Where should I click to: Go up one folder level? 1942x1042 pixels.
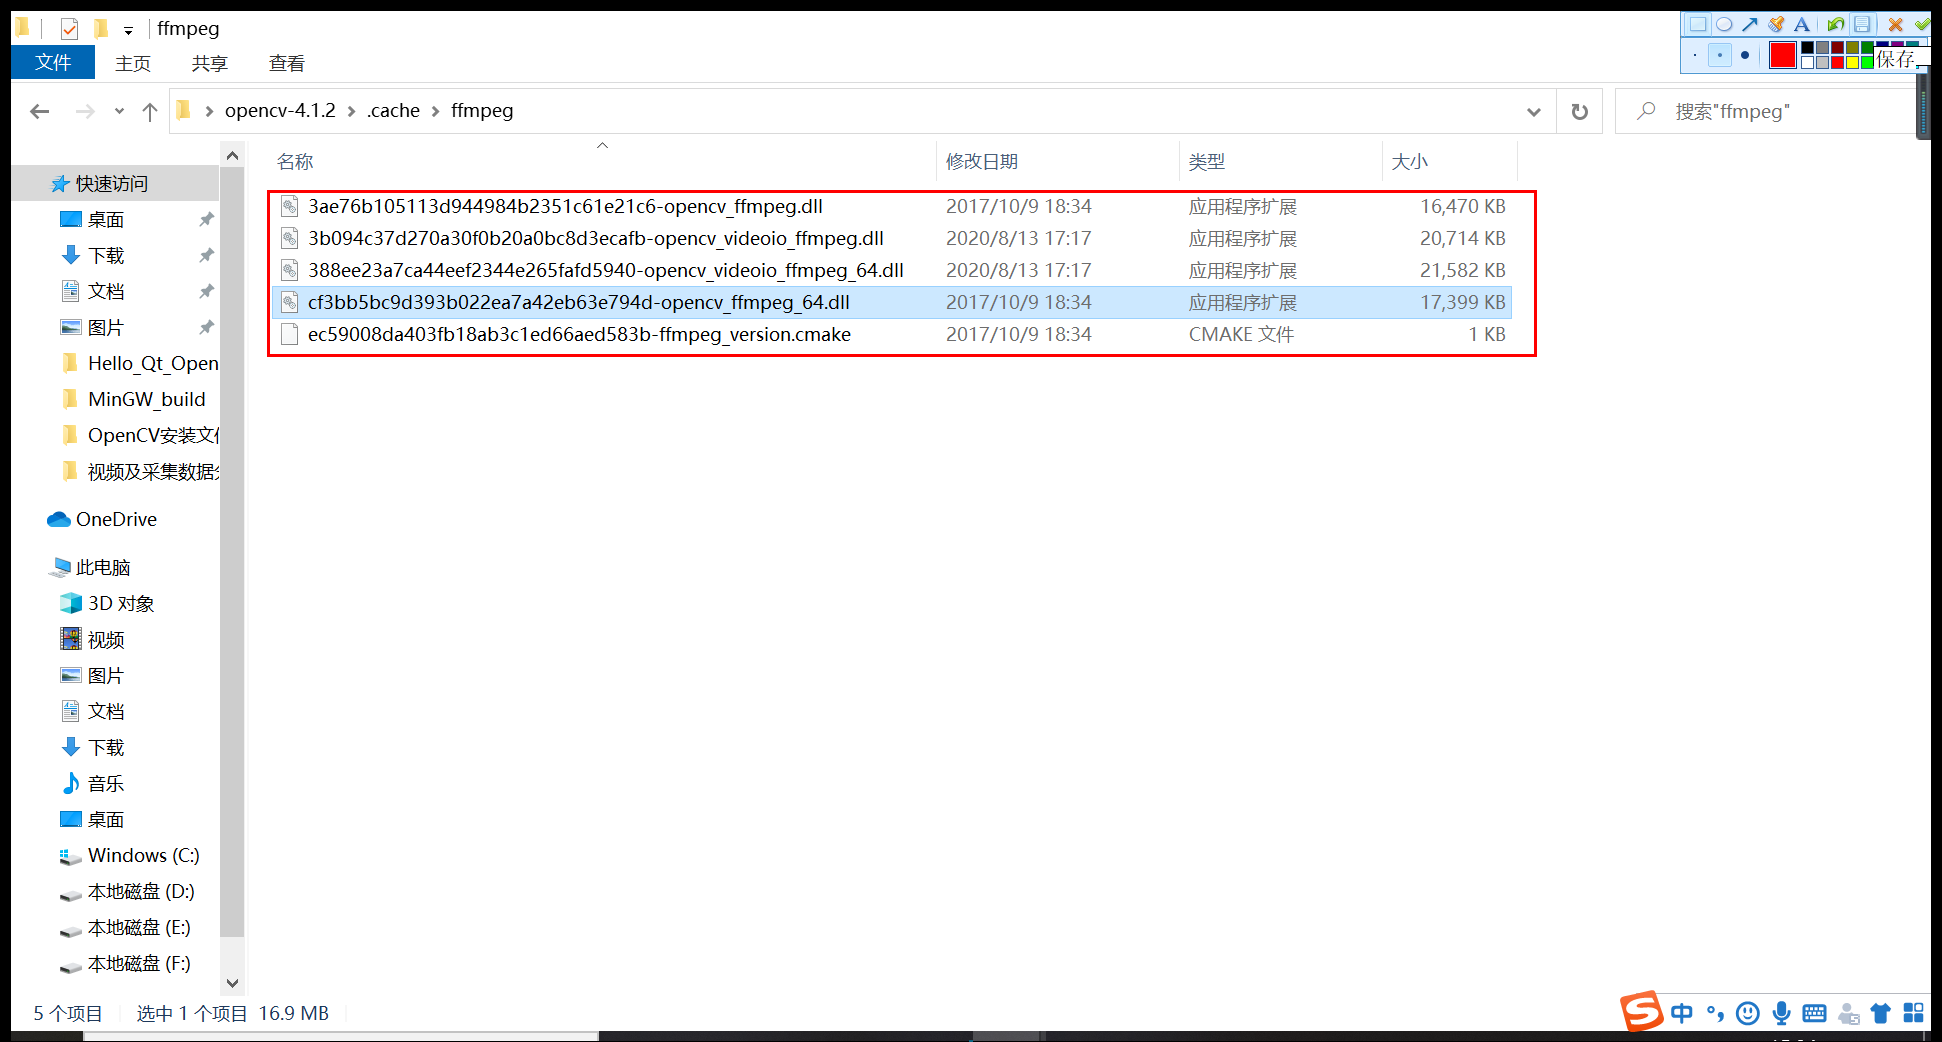pyautogui.click(x=150, y=111)
